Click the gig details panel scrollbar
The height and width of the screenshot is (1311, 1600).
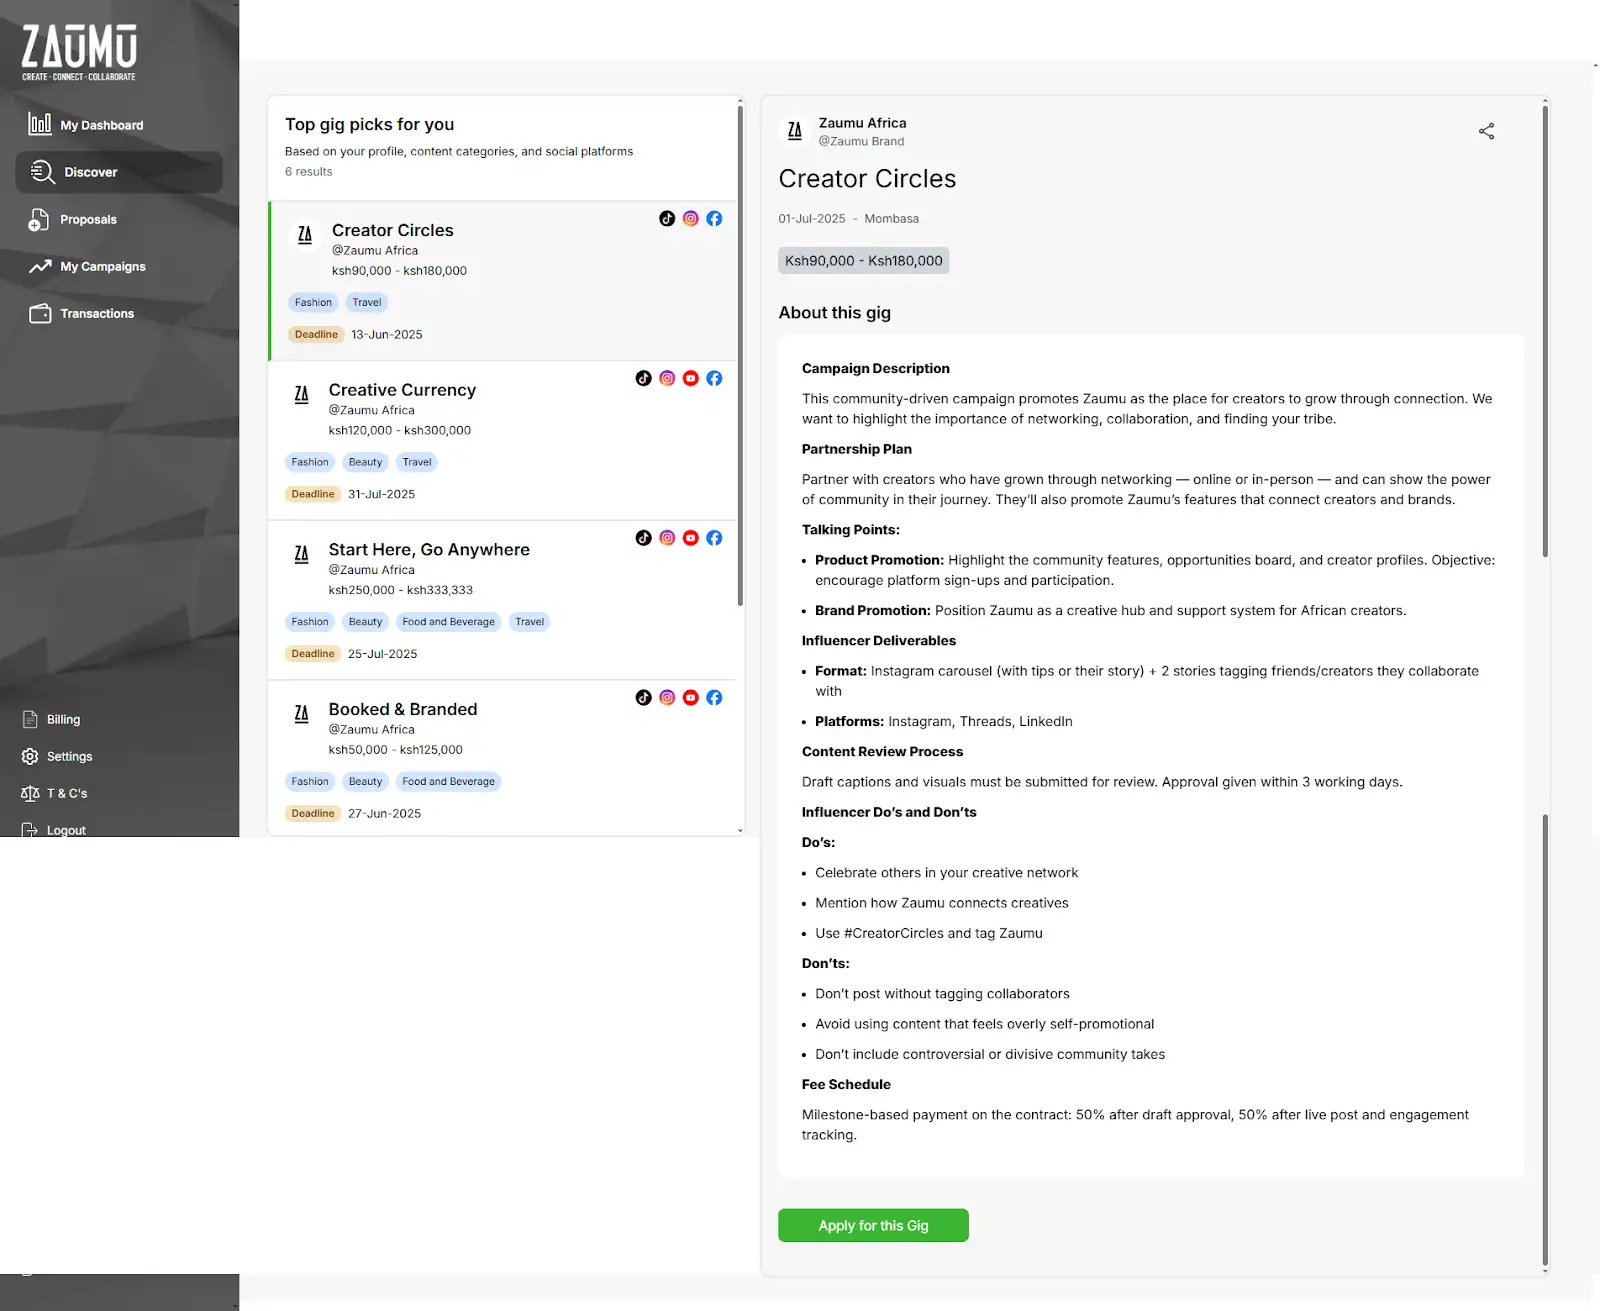pyautogui.click(x=1545, y=331)
